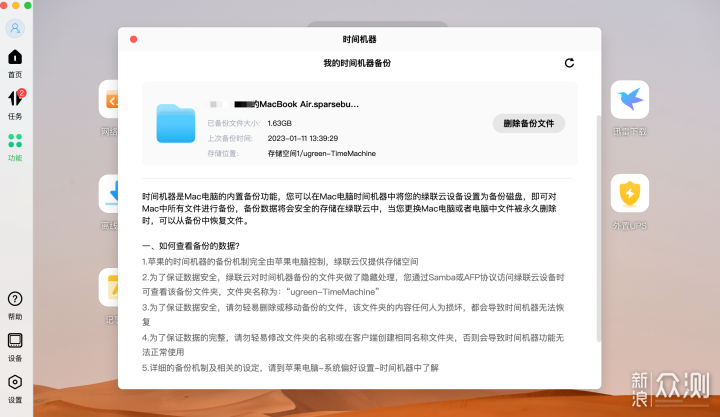The width and height of the screenshot is (720, 417).
Task: Click instruction line 5 about 系统偏好设置
Action: (291, 368)
